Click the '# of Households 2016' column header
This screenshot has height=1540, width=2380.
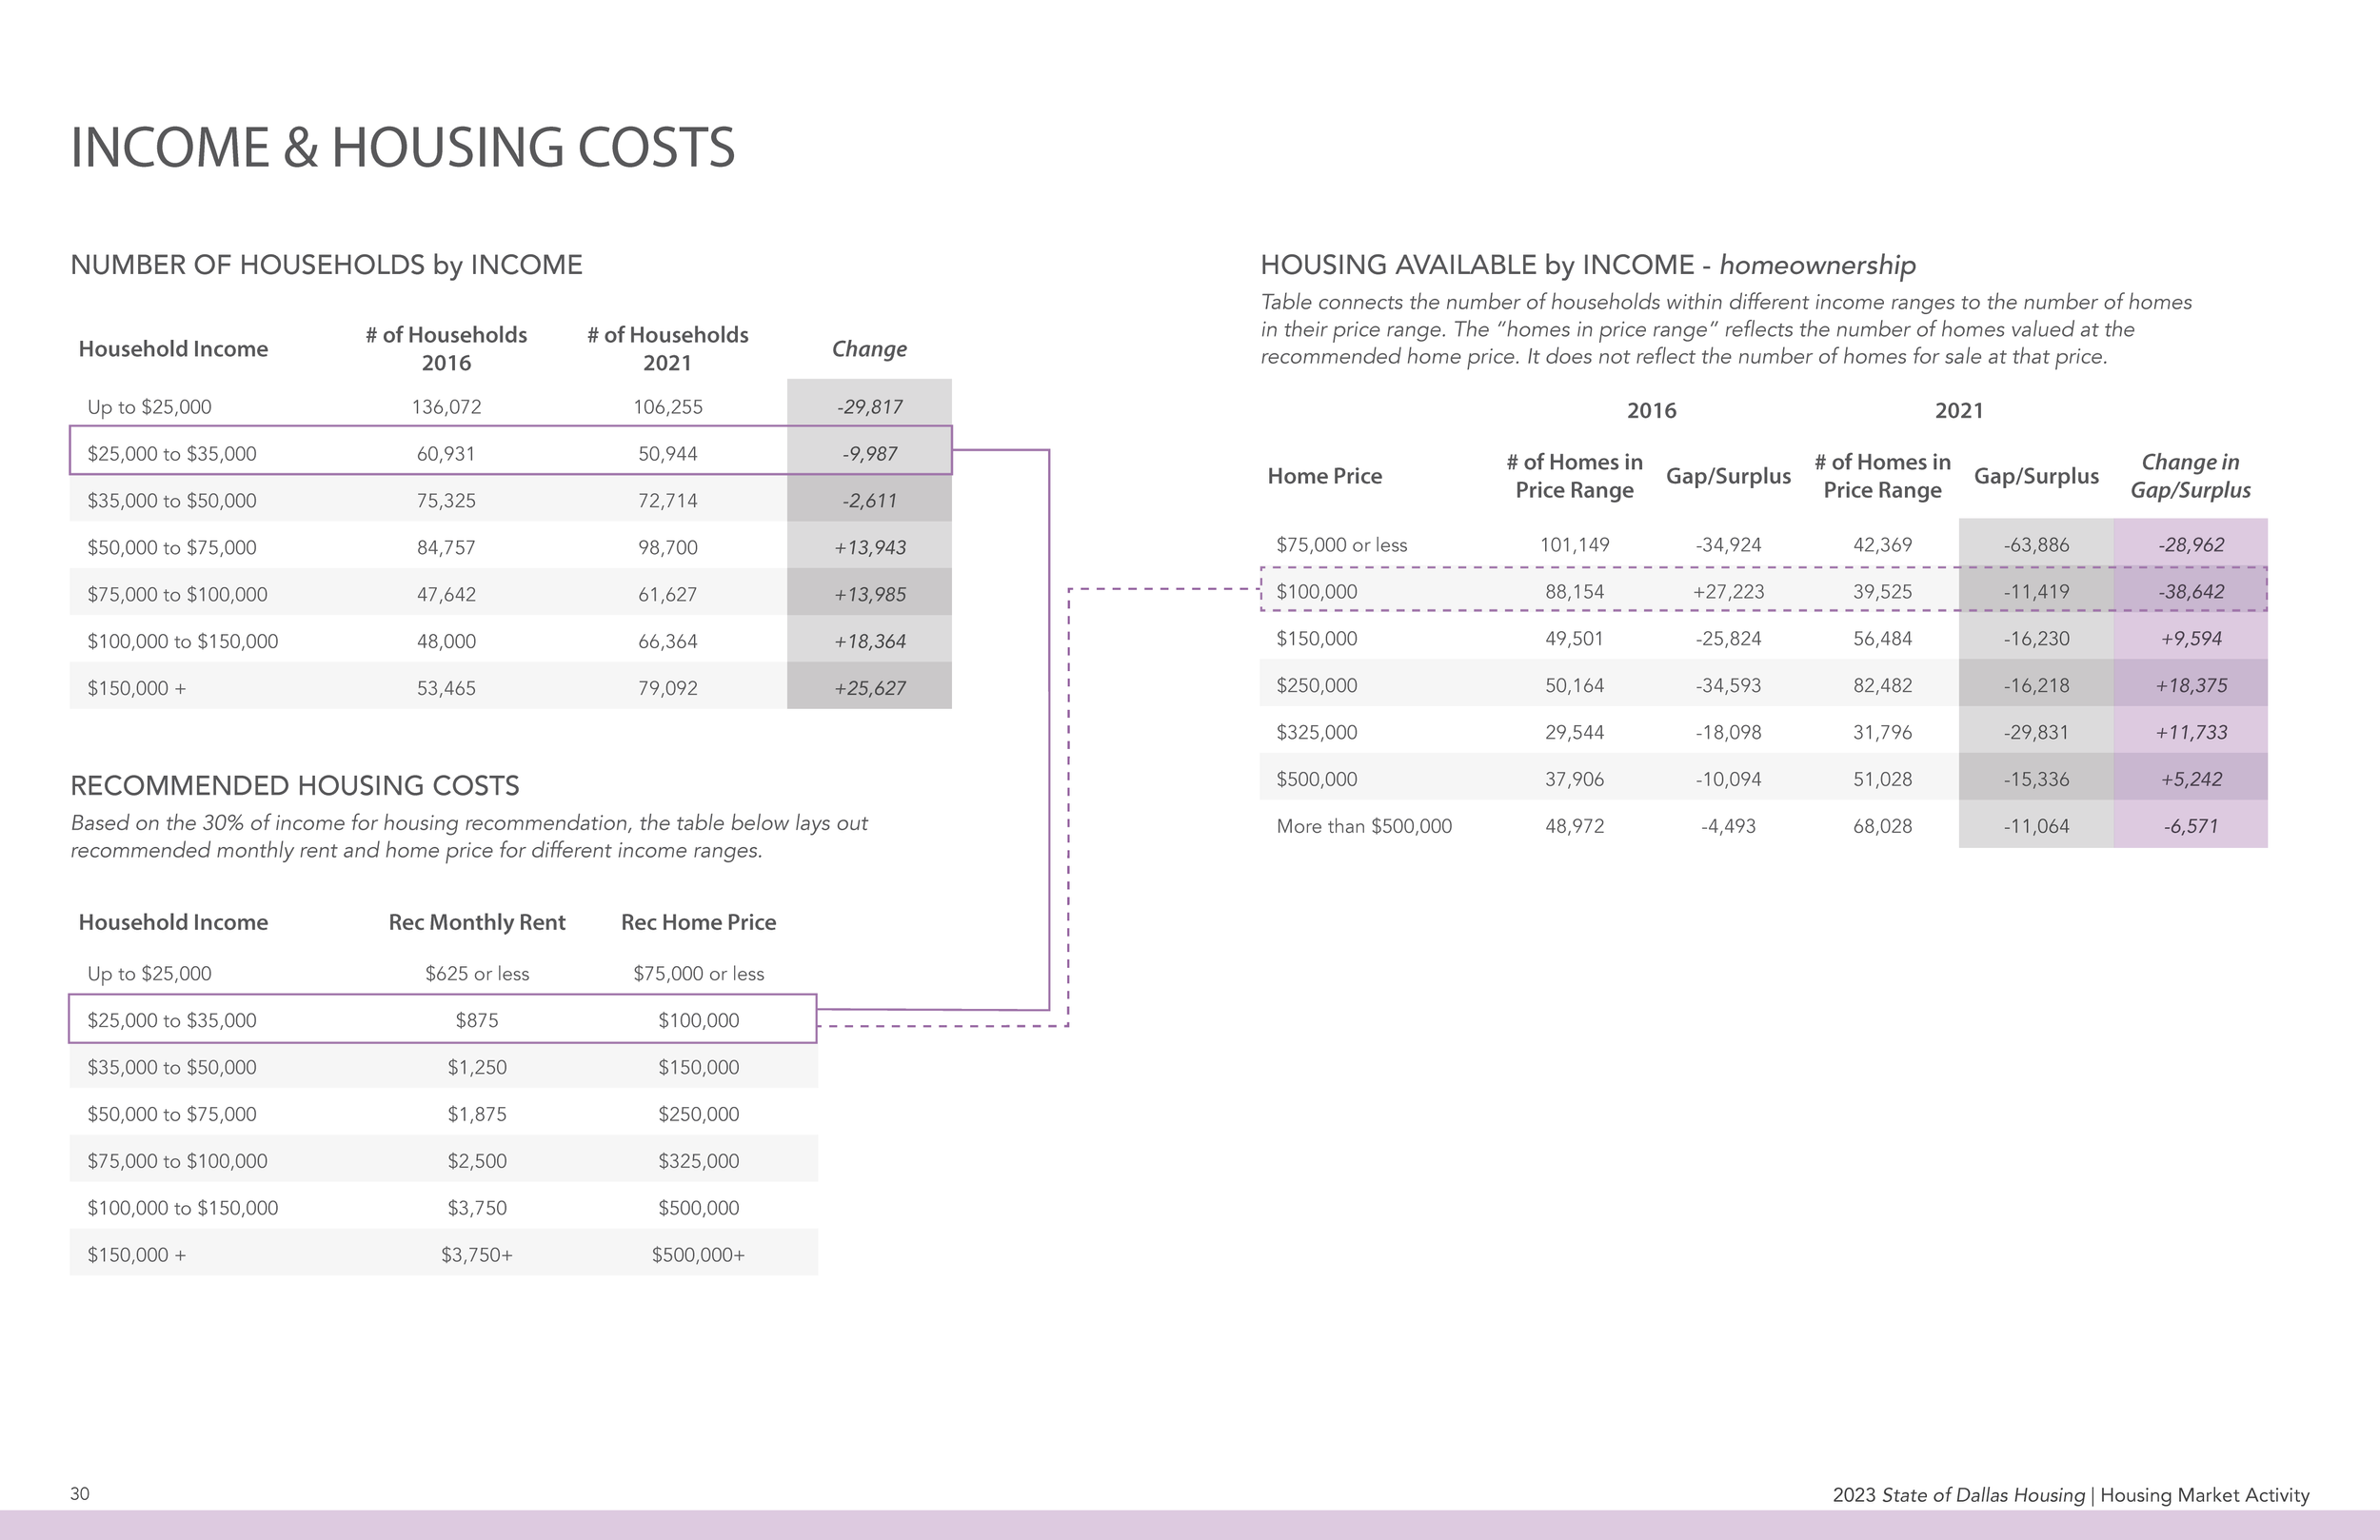446,349
